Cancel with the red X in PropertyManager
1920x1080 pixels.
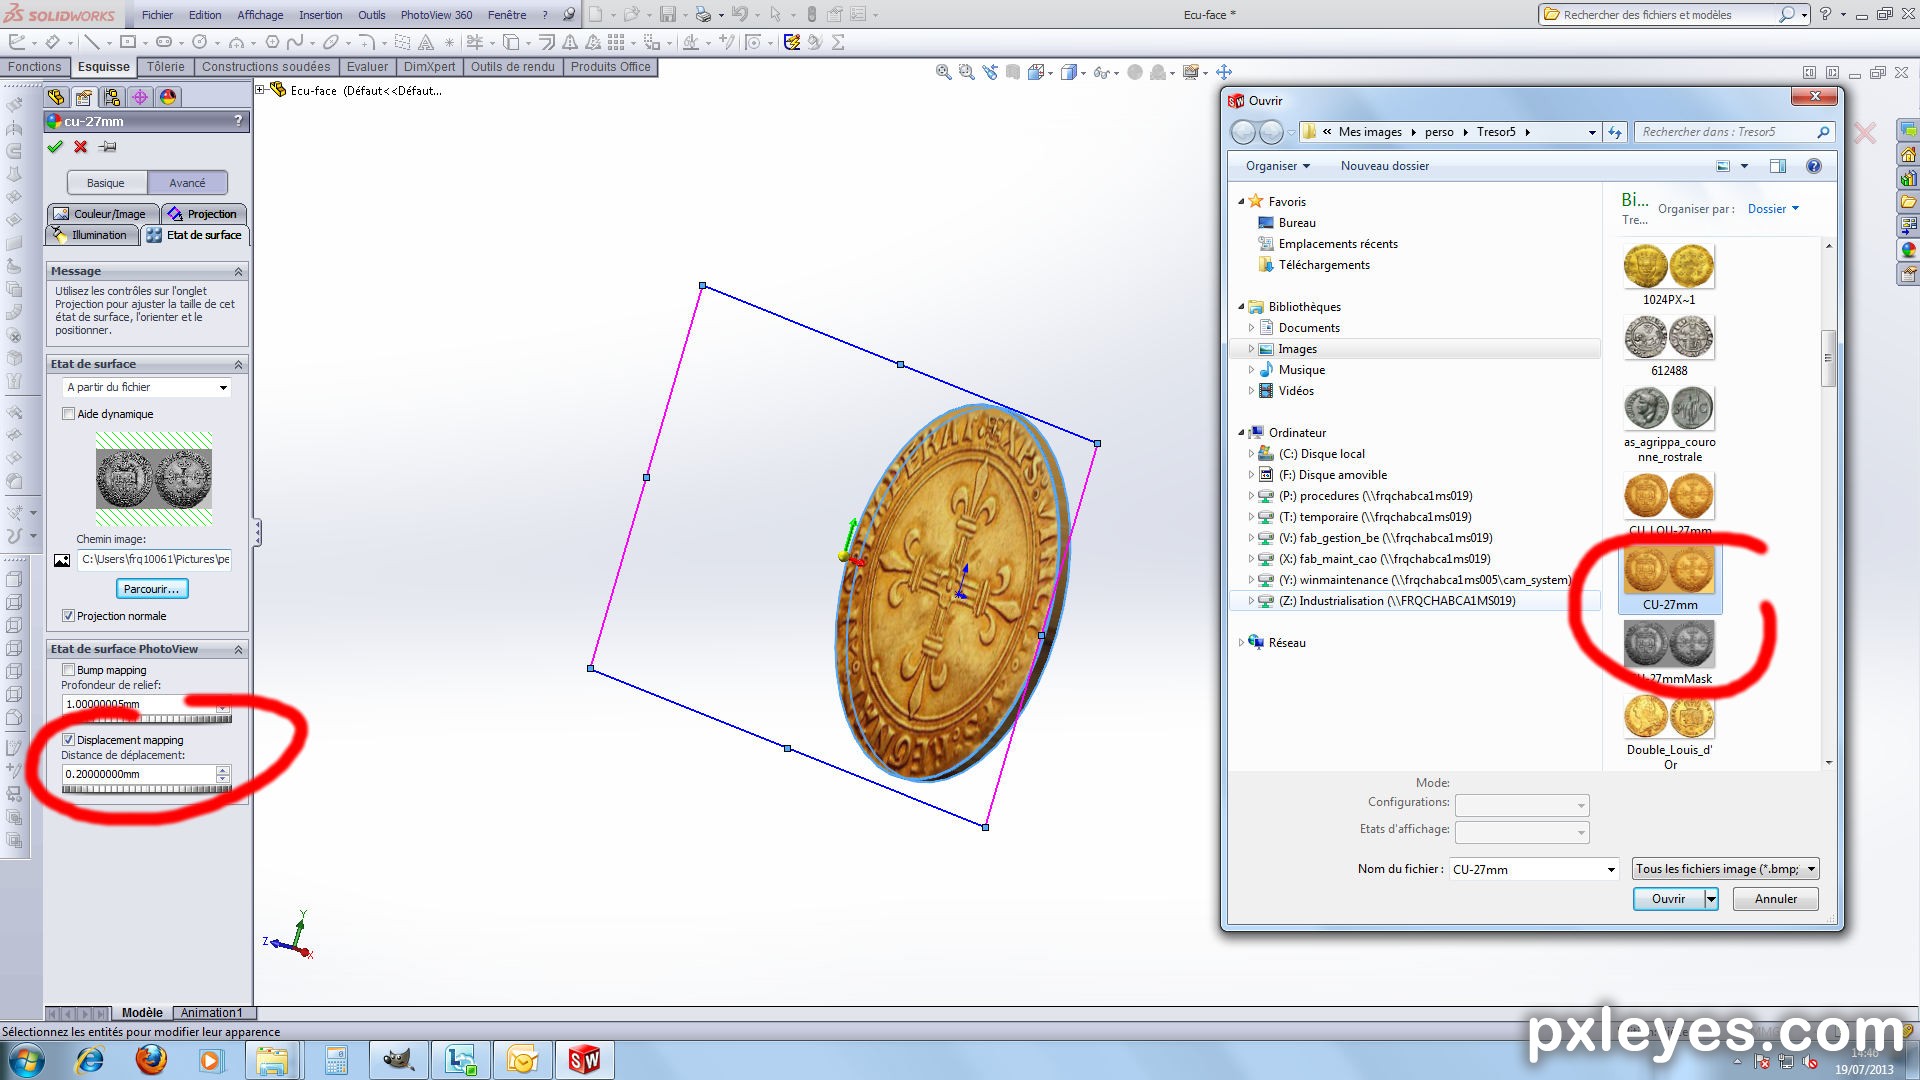(81, 147)
